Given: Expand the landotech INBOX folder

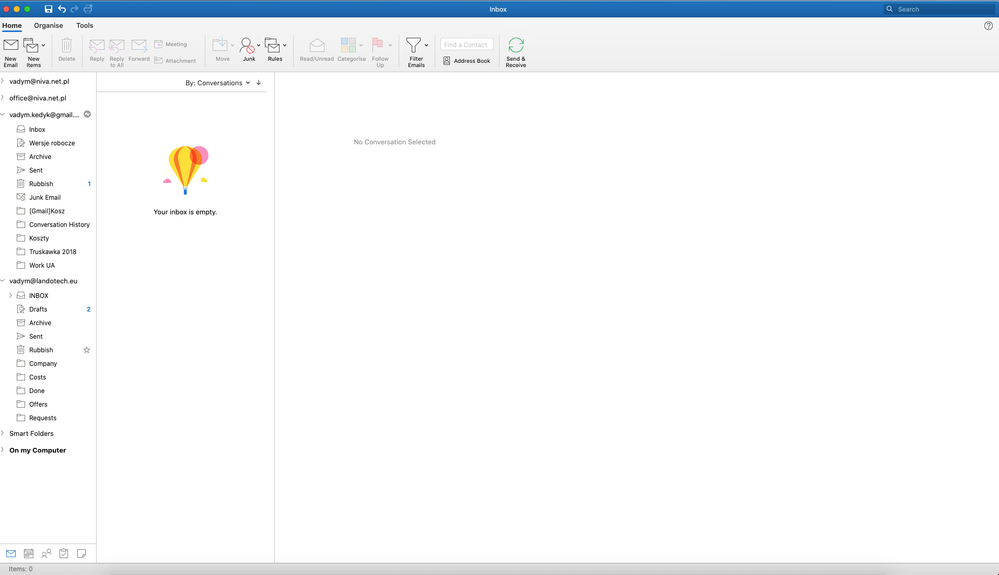Looking at the screenshot, I should coord(10,295).
